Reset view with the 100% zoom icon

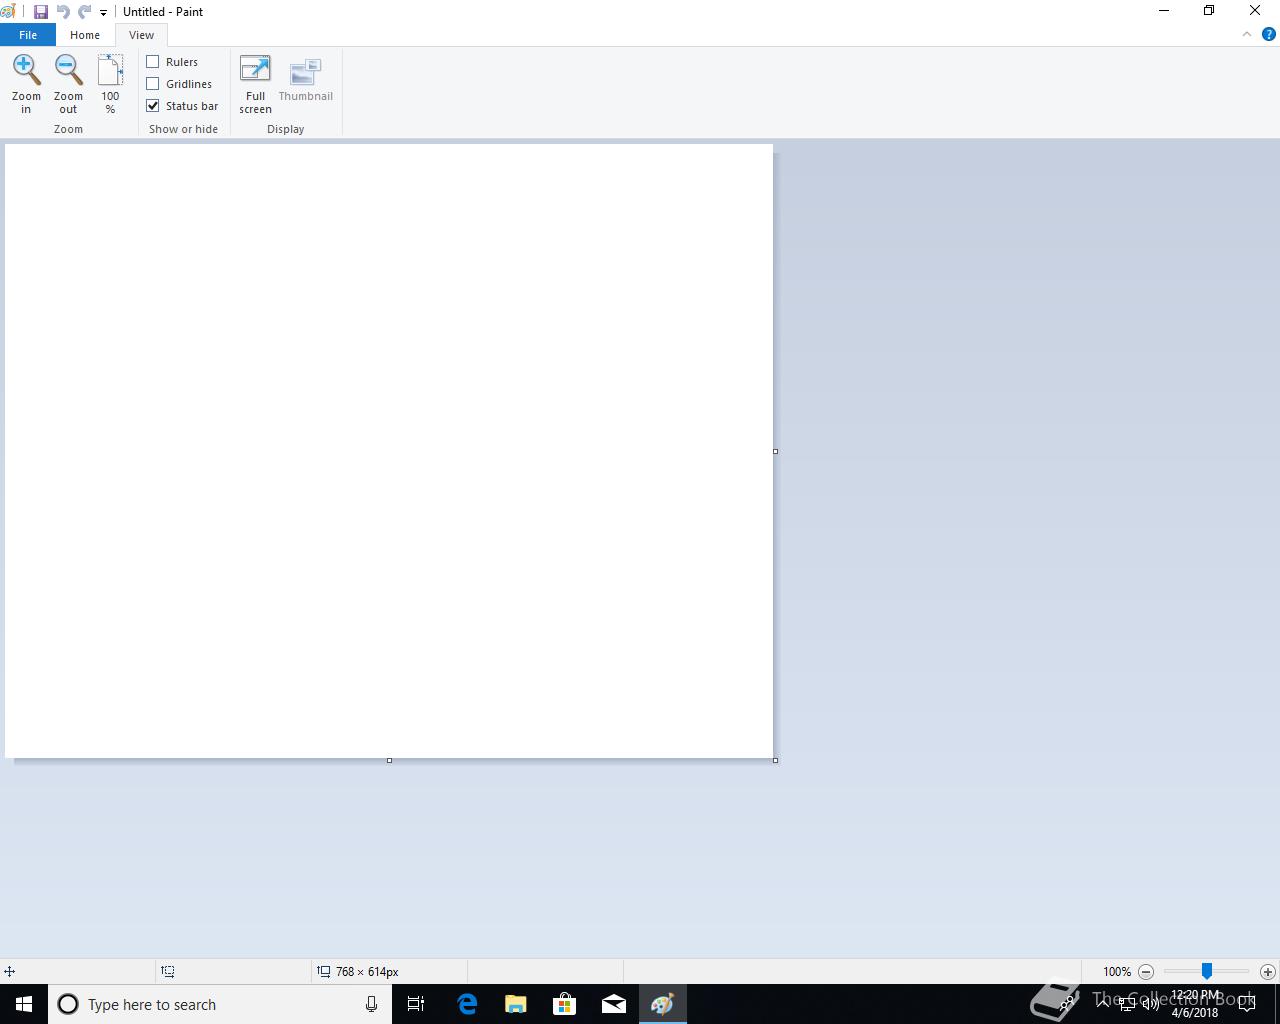click(x=110, y=70)
